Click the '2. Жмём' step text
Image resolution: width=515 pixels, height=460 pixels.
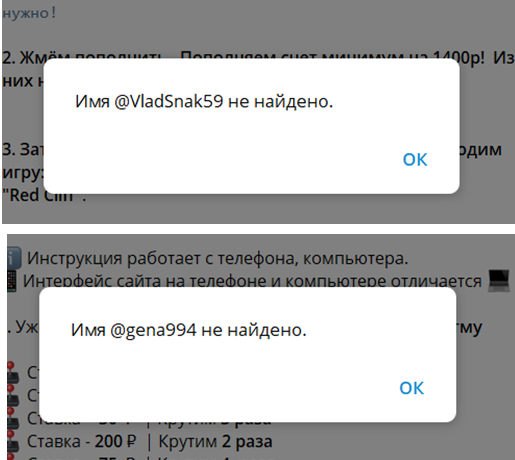pos(23,58)
